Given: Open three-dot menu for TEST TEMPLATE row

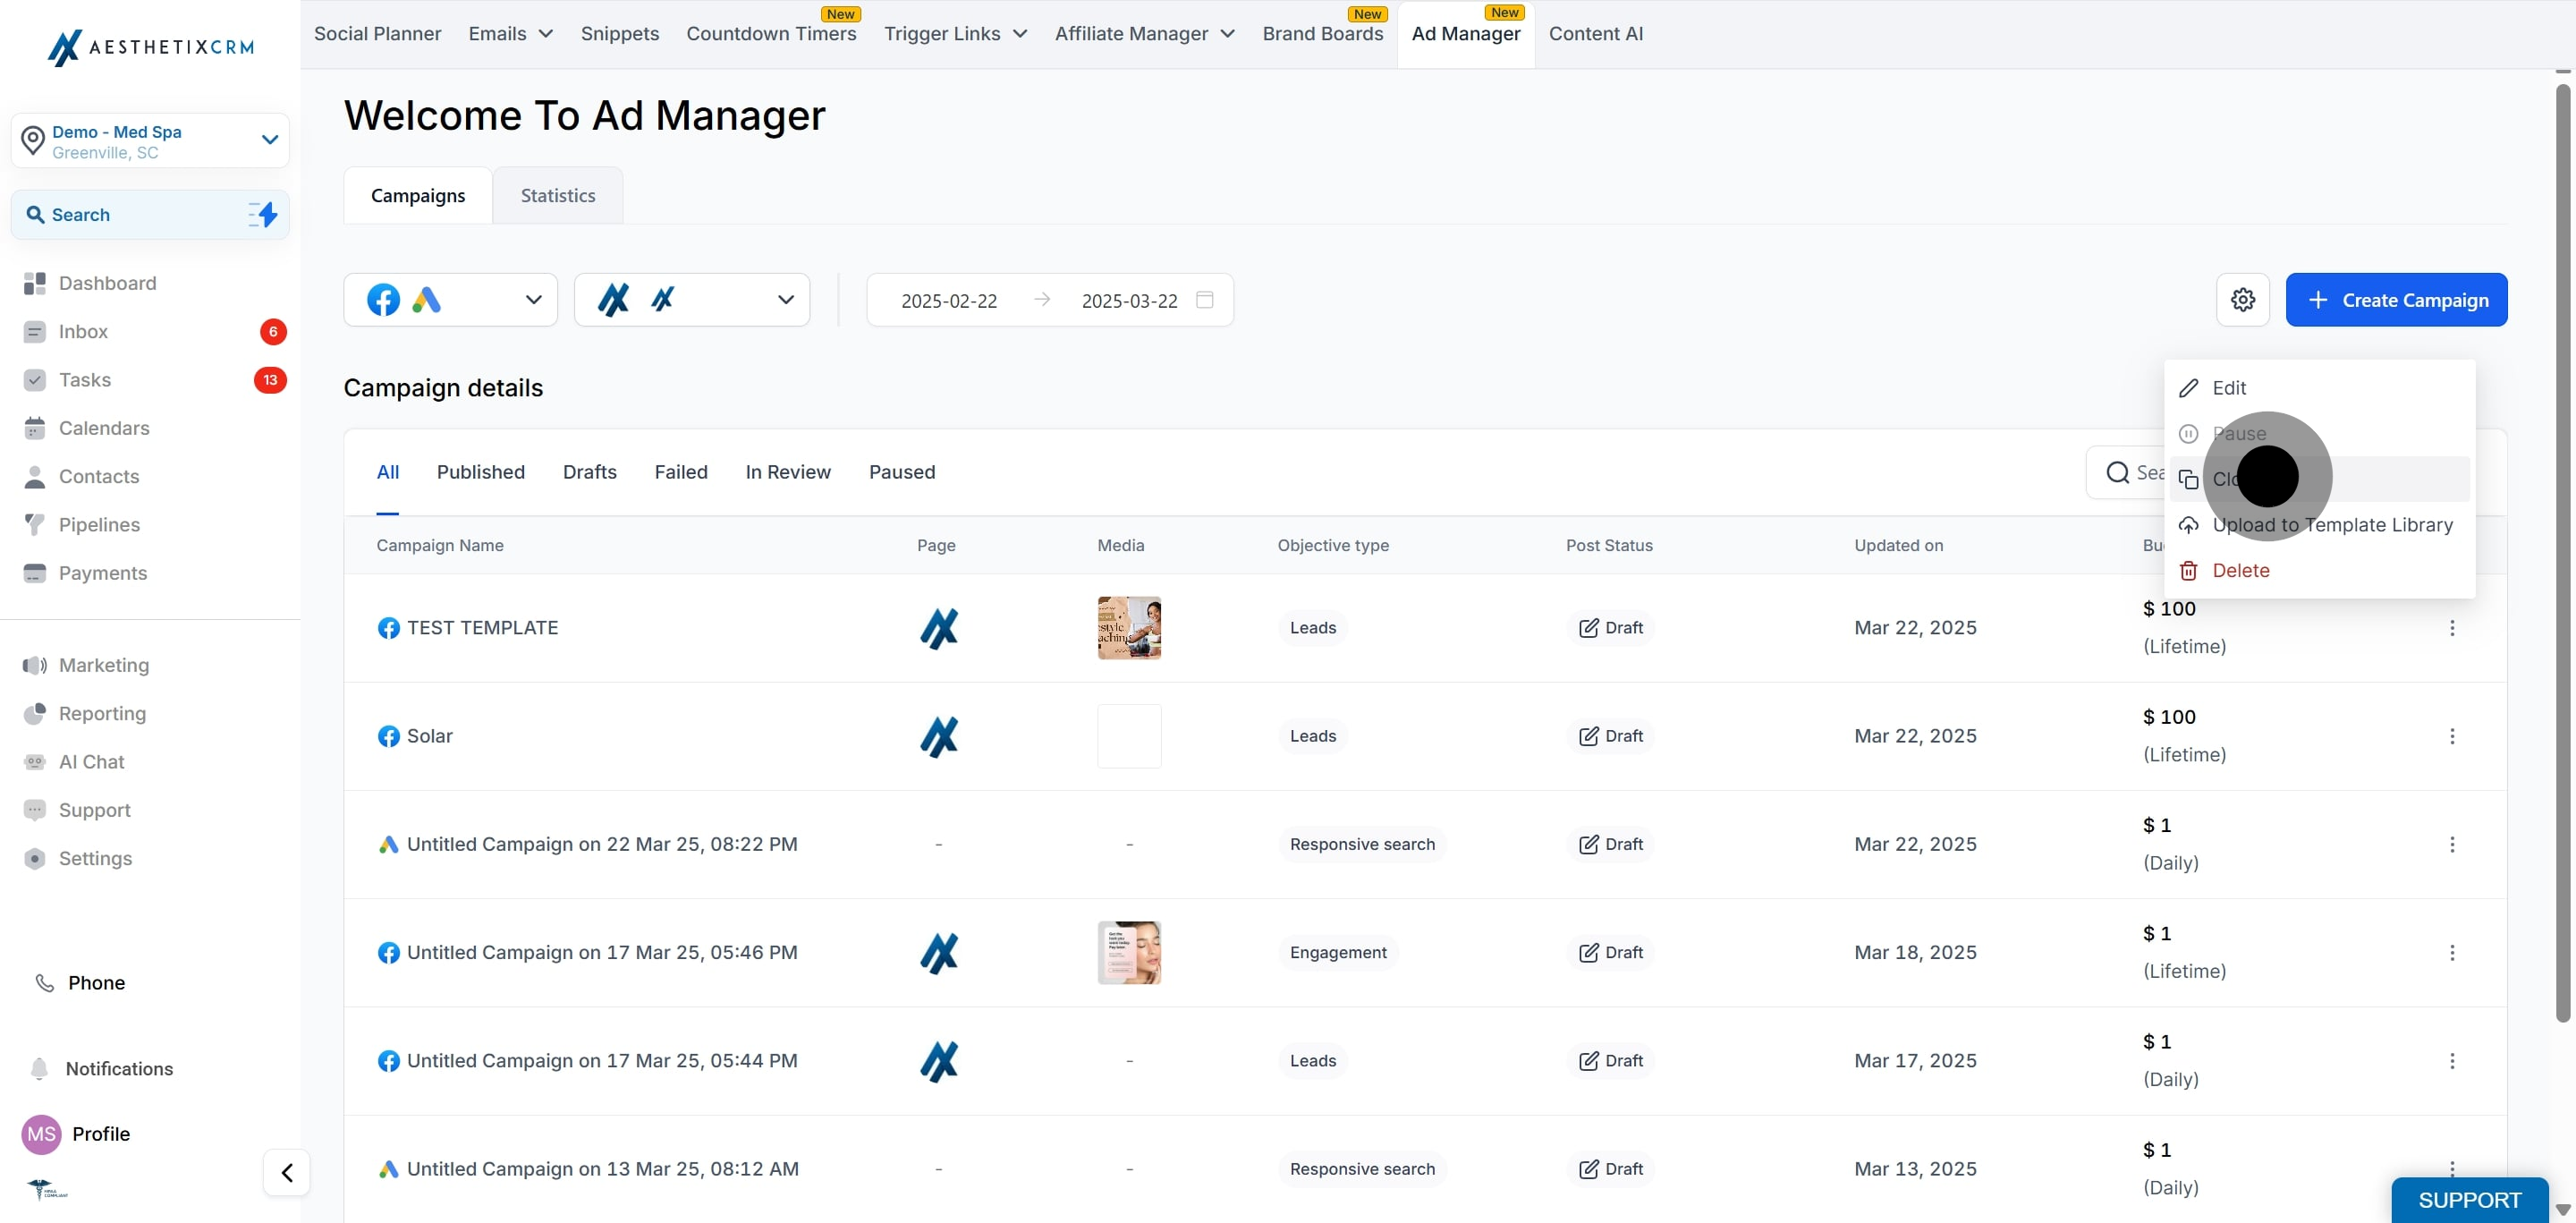Looking at the screenshot, I should (x=2451, y=628).
